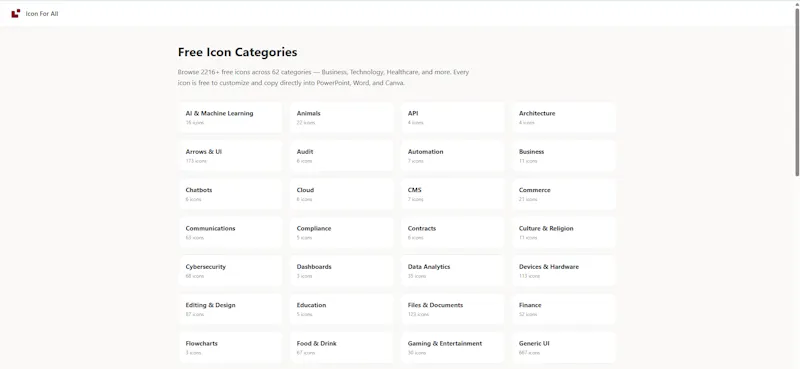
Task: Open the Devices & Hardware category
Action: (564, 270)
